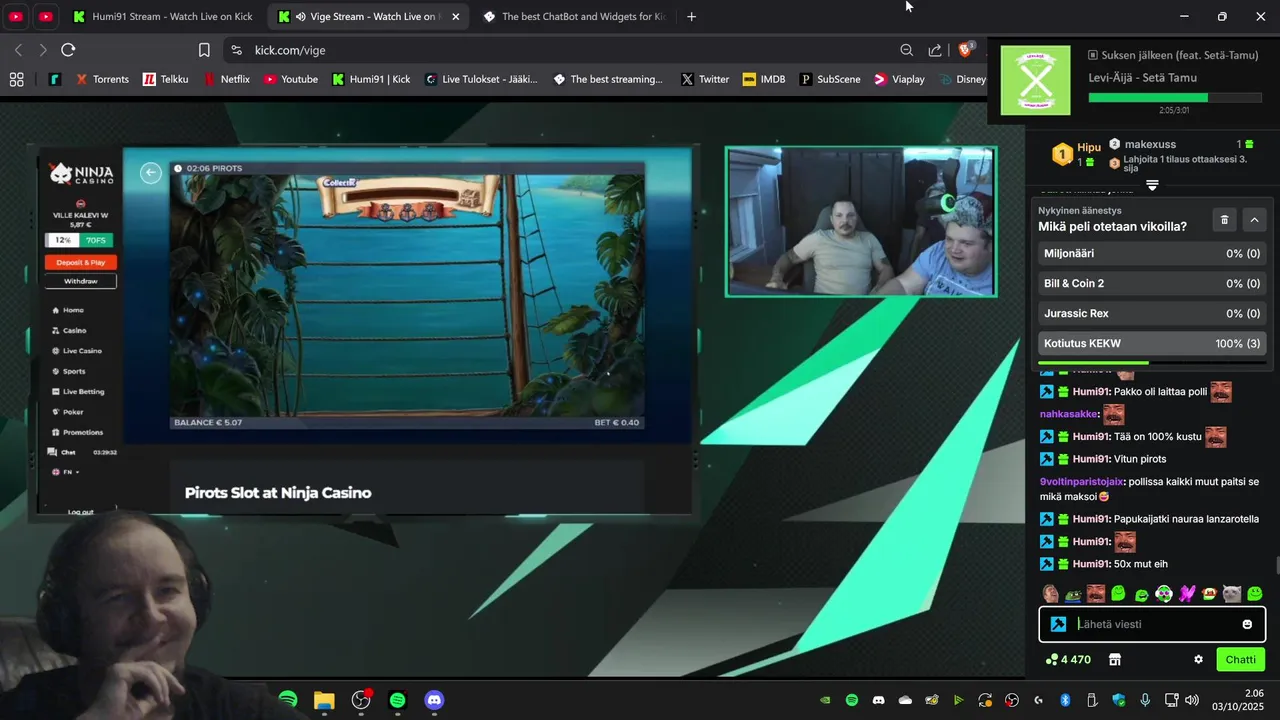Open first pinned YouTube tab
This screenshot has width=1280, height=720.
click(16, 16)
